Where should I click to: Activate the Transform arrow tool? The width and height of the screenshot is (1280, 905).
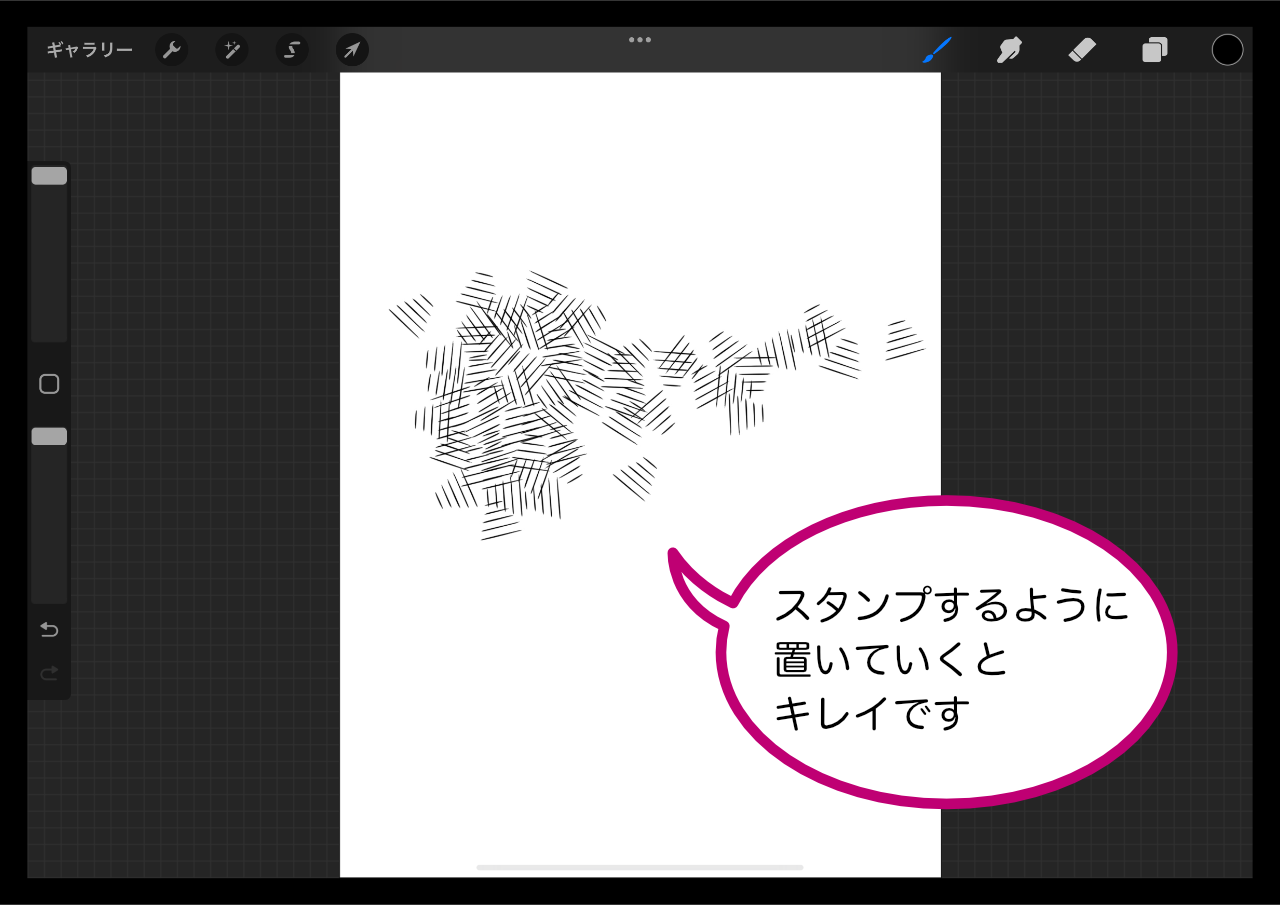tap(352, 50)
